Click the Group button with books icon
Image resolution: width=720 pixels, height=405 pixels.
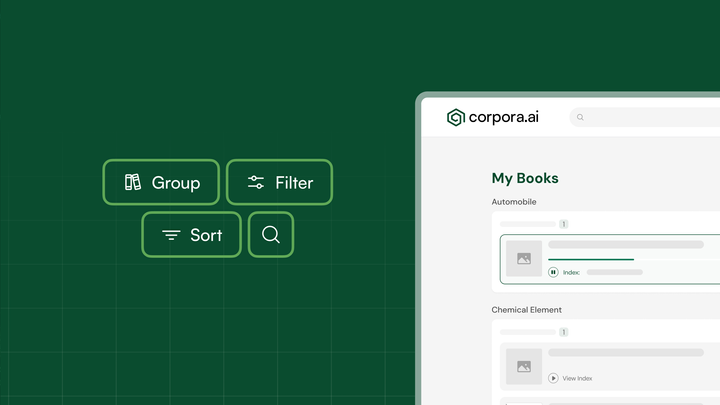pos(161,182)
